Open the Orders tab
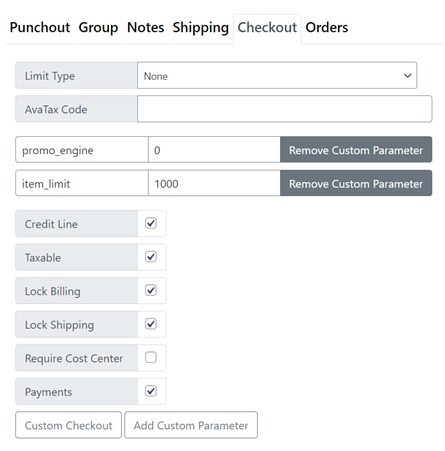Screen dimensions: 445x451 327,28
